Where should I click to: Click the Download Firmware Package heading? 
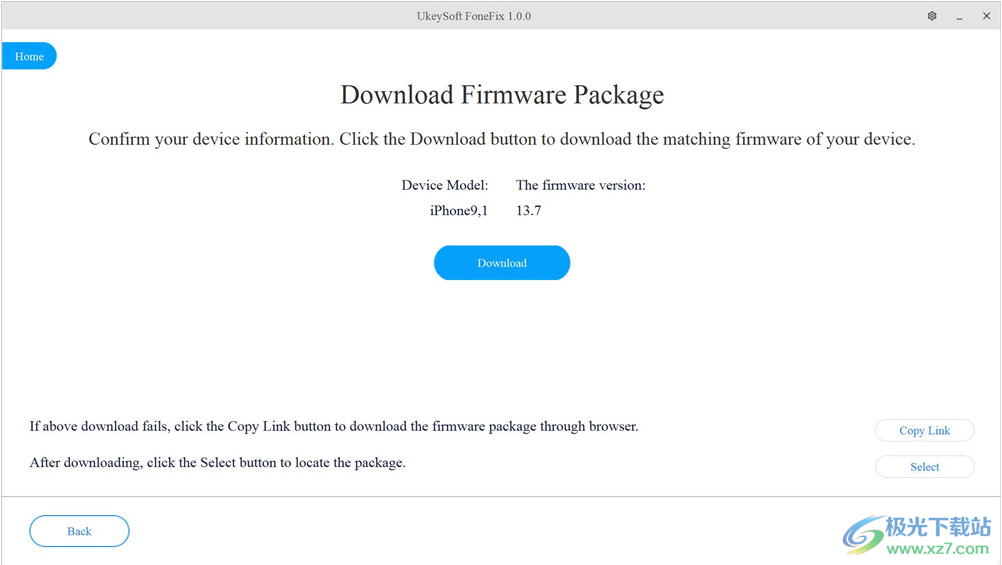[x=502, y=95]
